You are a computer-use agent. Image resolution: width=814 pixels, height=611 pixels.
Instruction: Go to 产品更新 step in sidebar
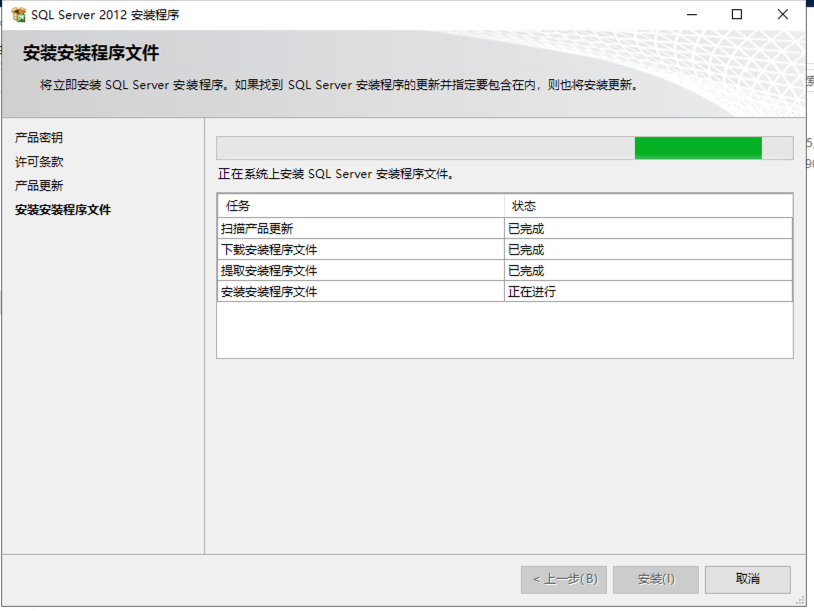pos(39,186)
